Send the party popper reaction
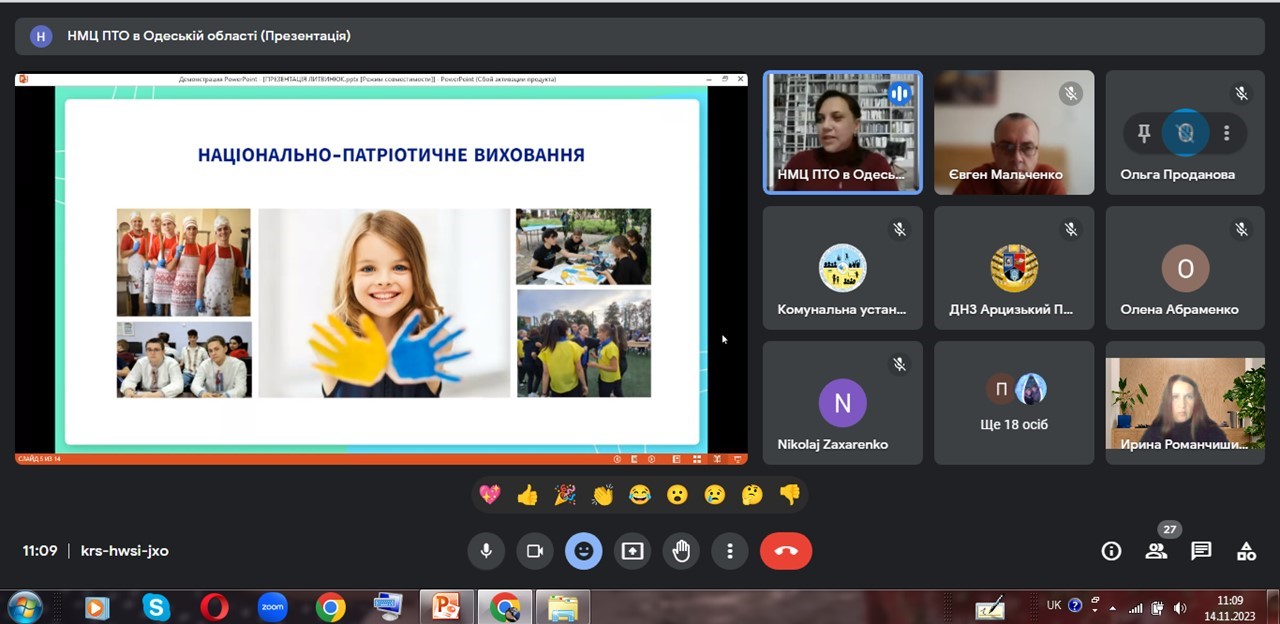The width and height of the screenshot is (1280, 624). click(x=565, y=494)
